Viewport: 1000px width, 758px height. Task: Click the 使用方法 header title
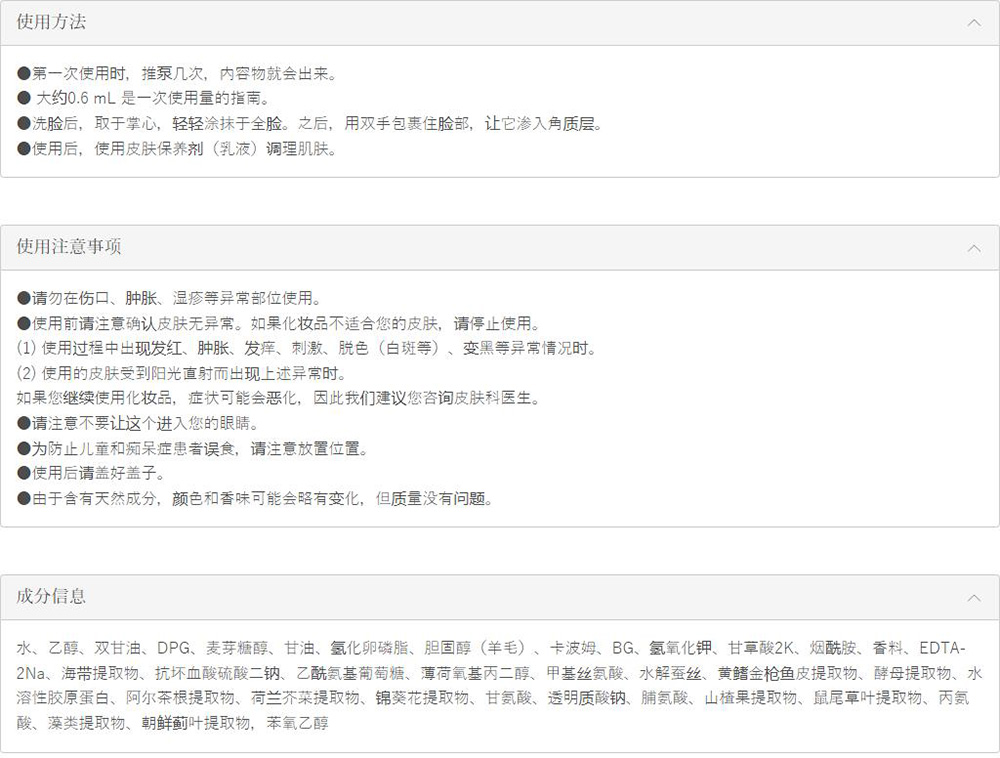[51, 23]
